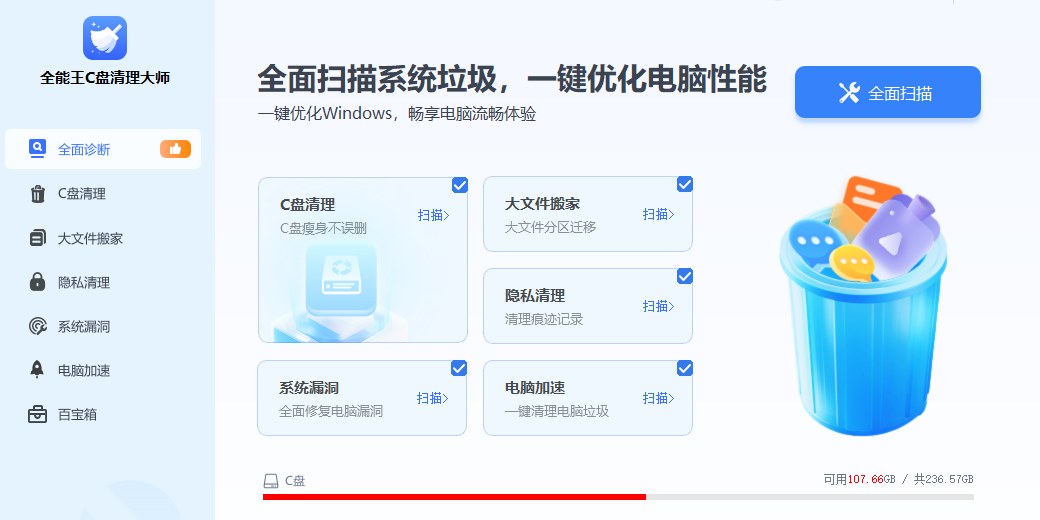
Task: Click the 大文件搬家 files icon in sidebar
Action: (x=38, y=238)
